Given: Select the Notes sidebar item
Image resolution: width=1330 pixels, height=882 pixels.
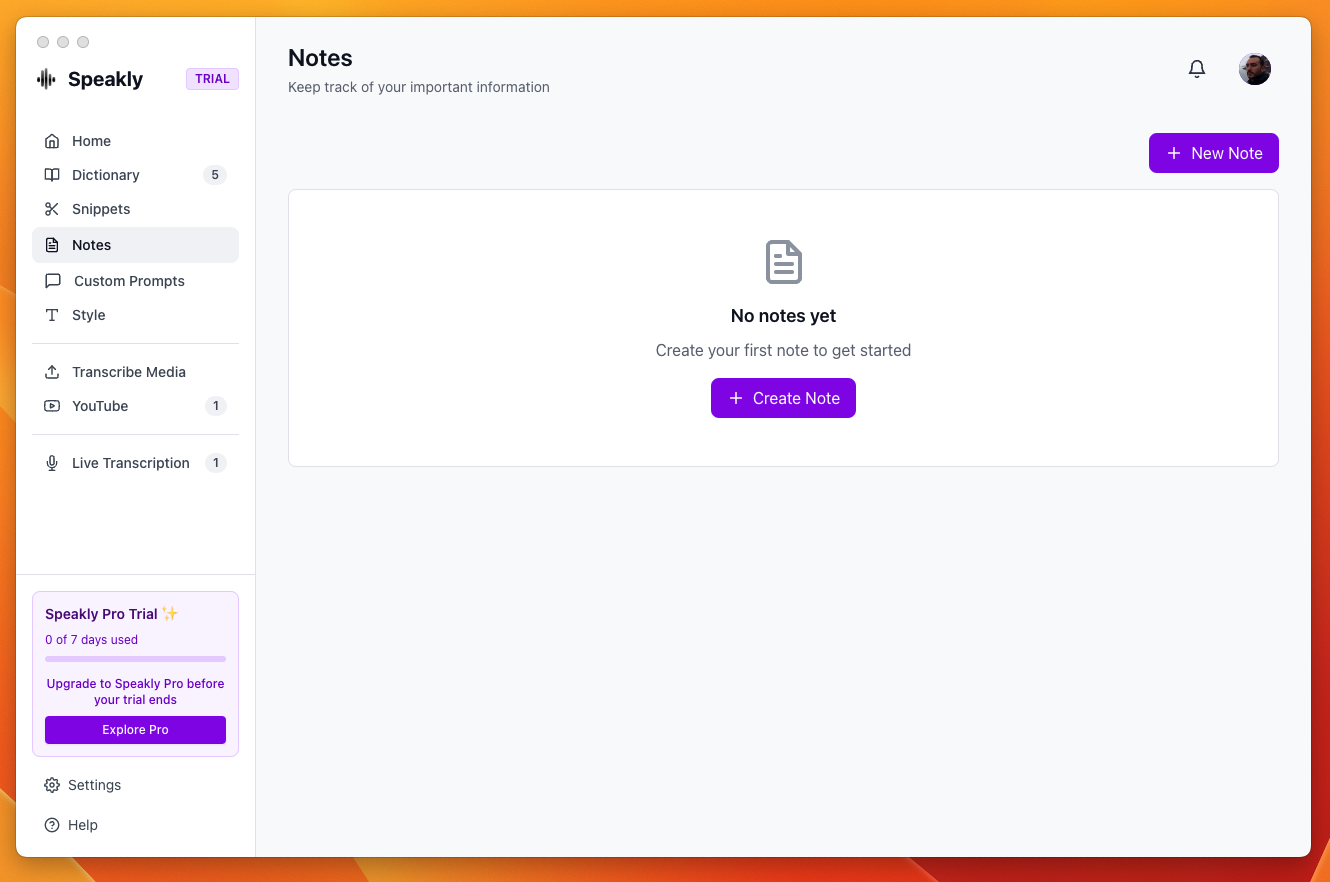Looking at the screenshot, I should coord(135,245).
